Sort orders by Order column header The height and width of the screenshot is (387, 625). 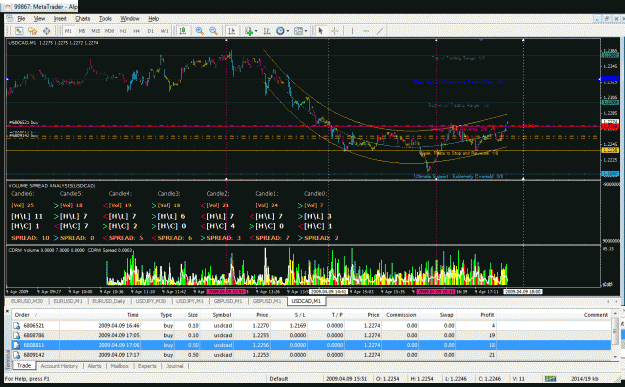click(22, 315)
